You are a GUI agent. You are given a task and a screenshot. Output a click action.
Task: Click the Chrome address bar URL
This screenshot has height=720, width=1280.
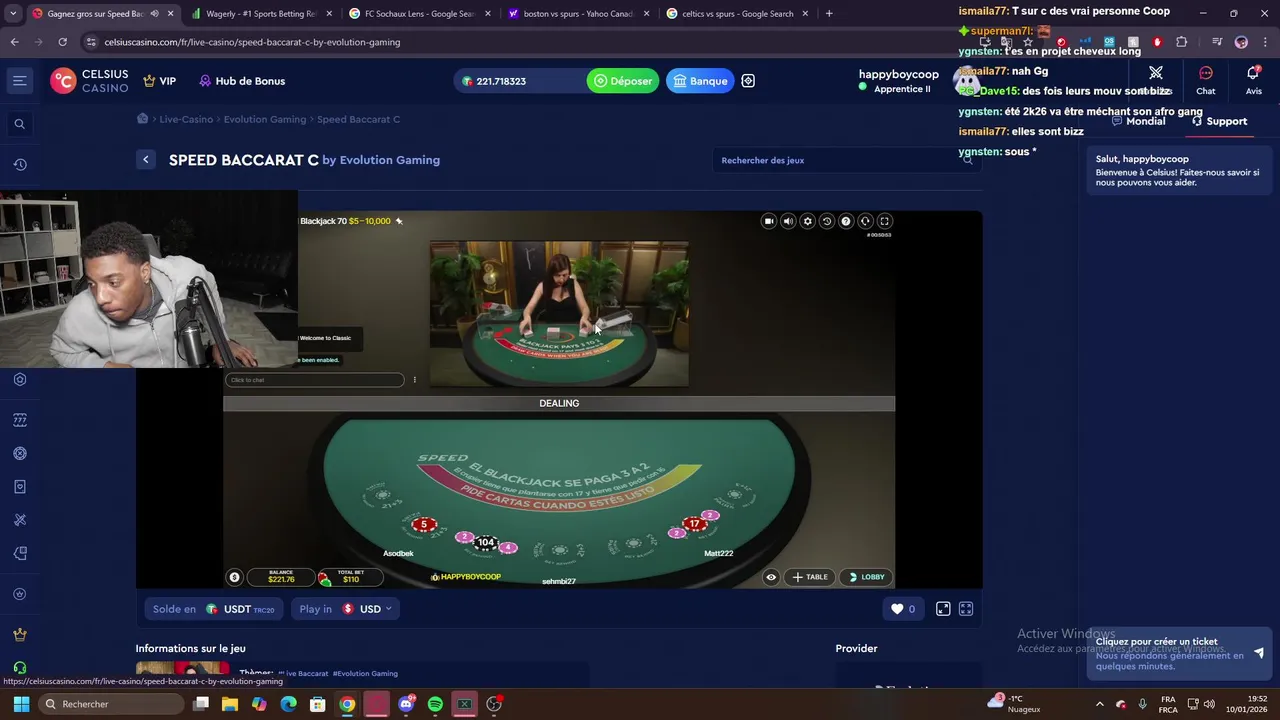pos(252,42)
